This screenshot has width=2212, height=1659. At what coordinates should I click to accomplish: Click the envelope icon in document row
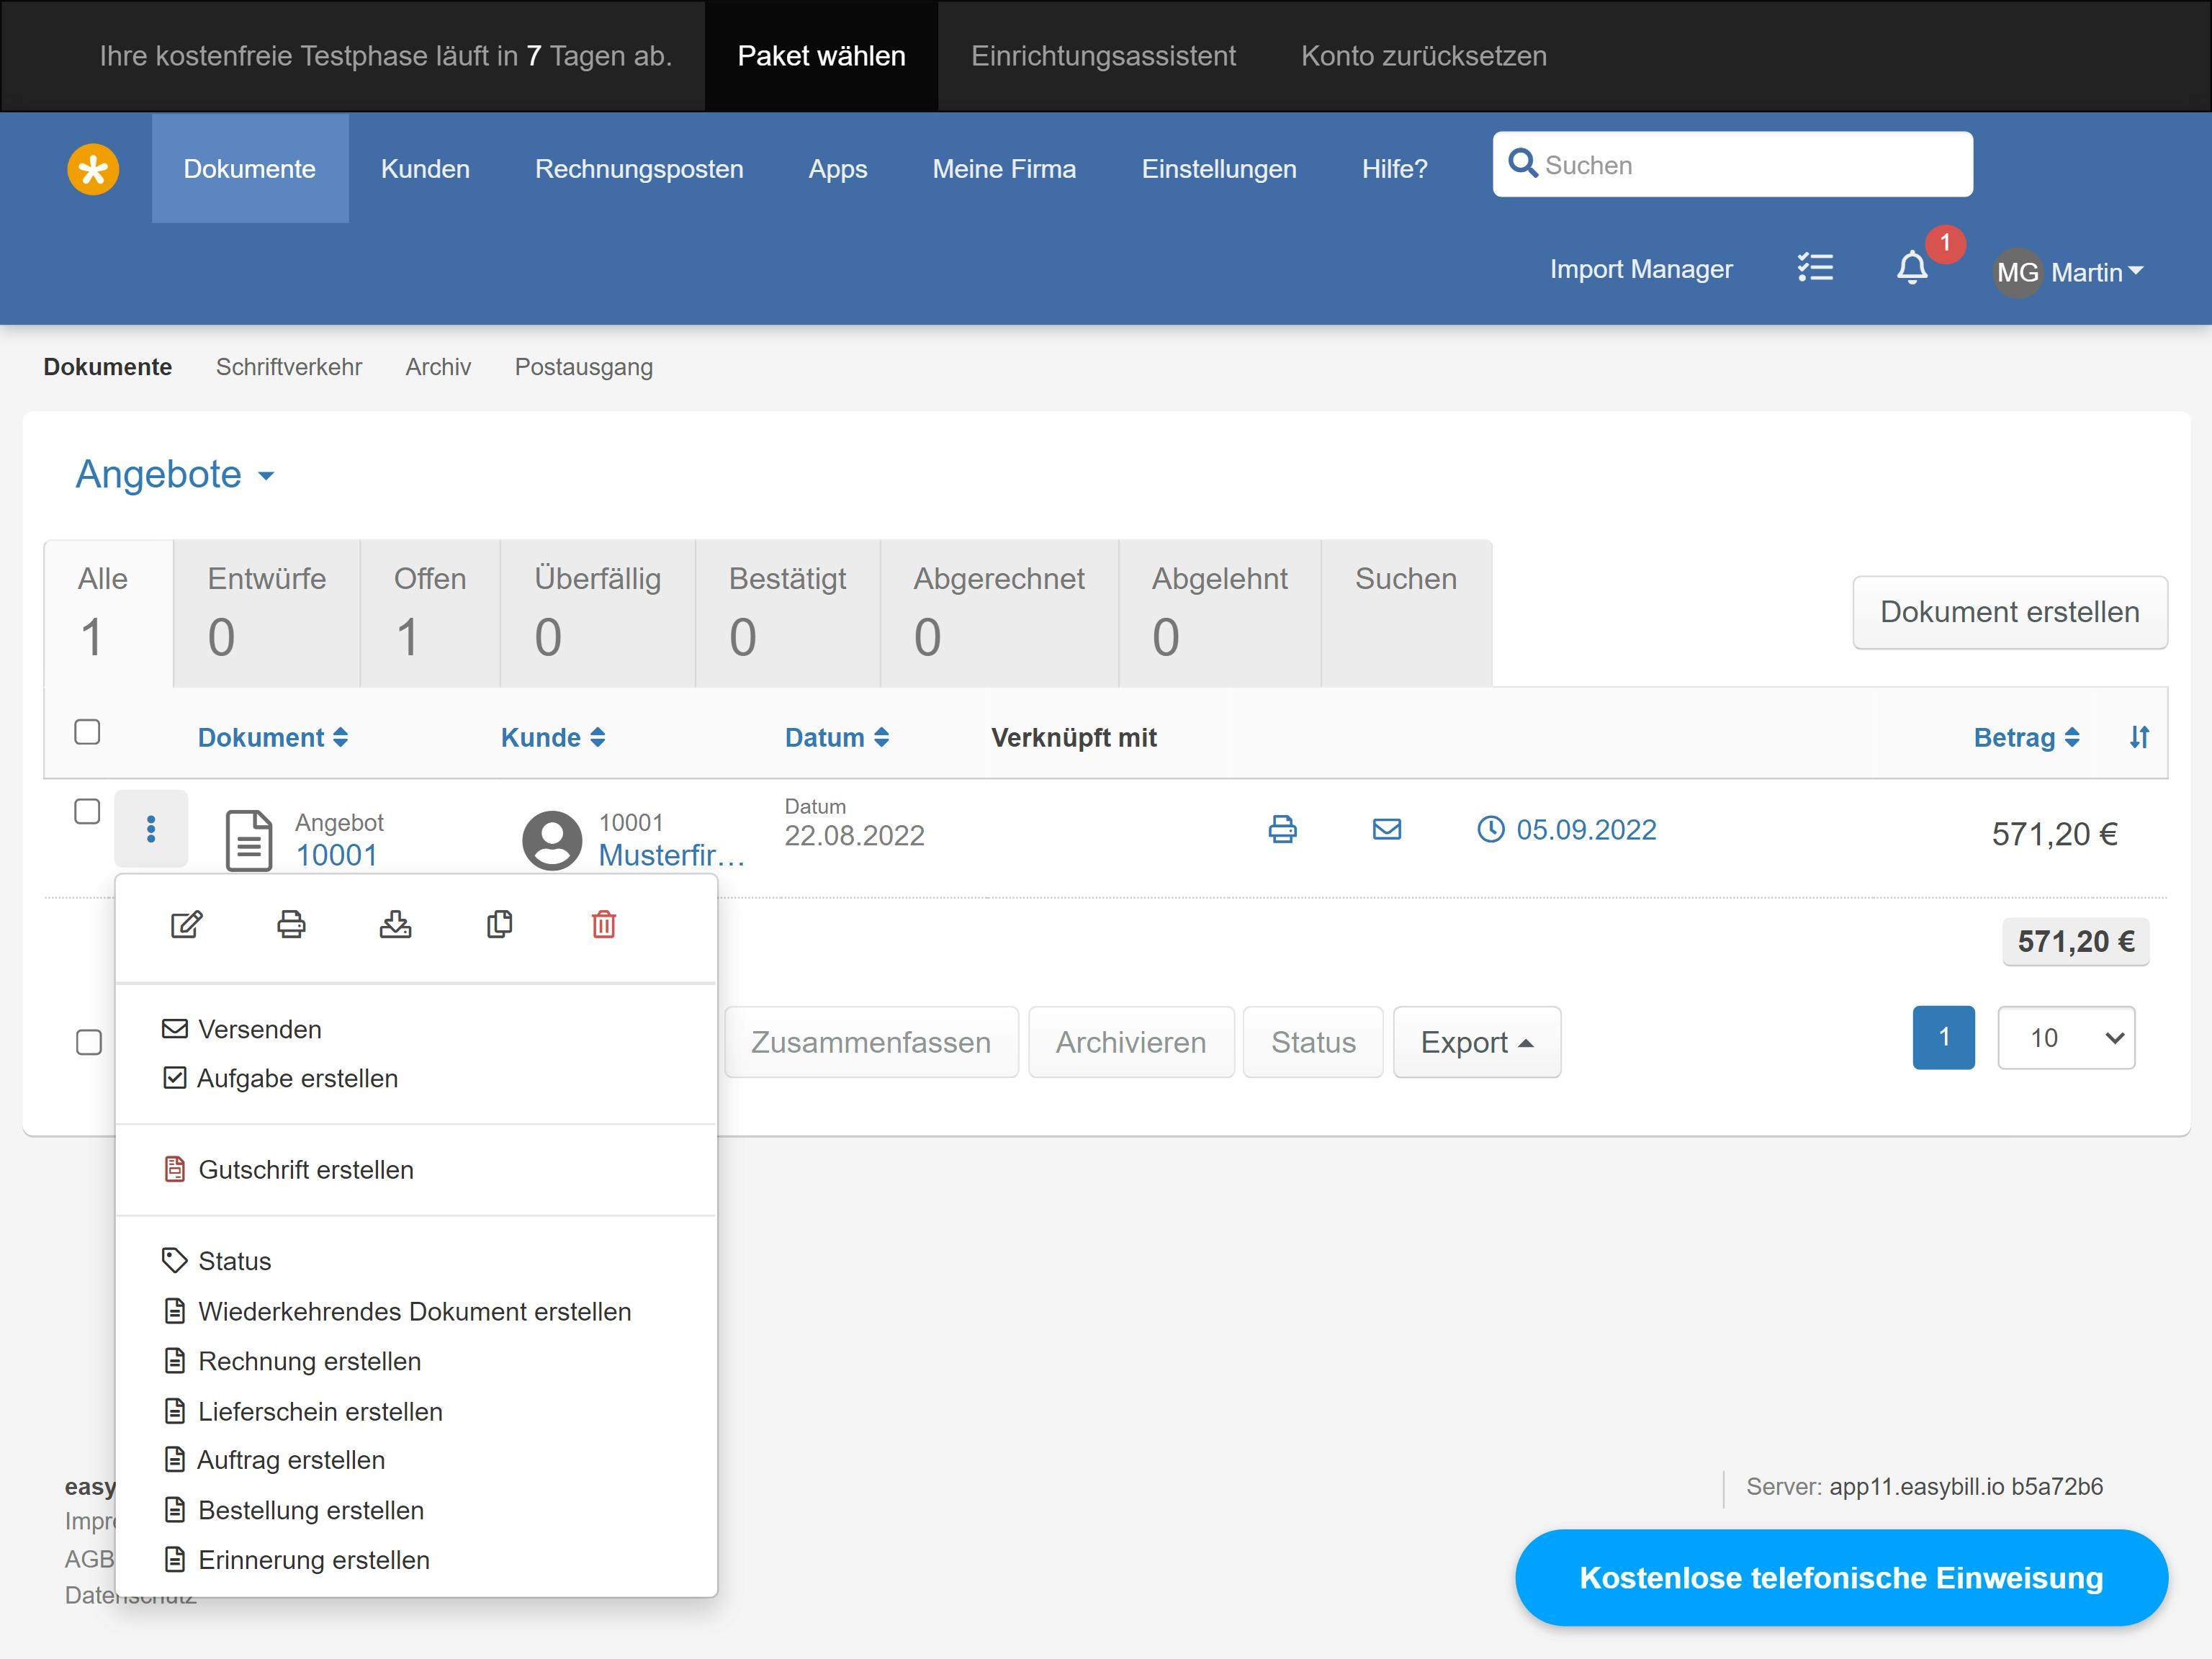pos(1387,829)
